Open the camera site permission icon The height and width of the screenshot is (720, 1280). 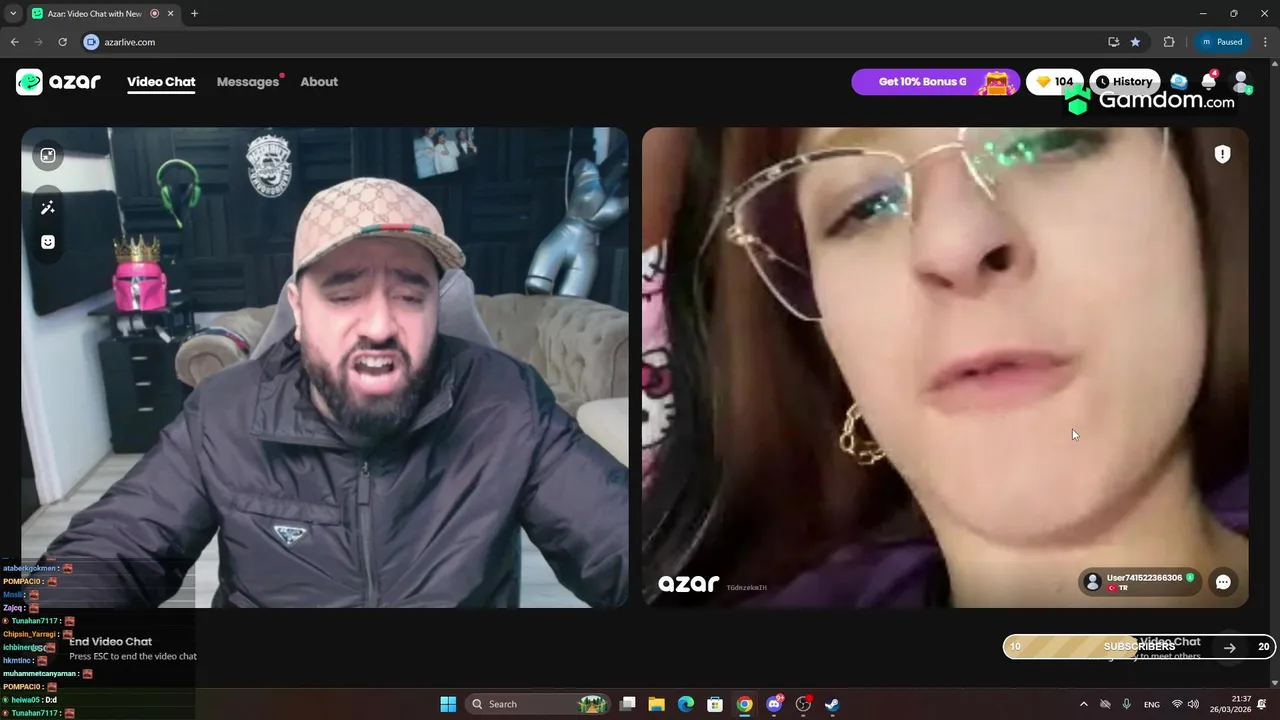pyautogui.click(x=91, y=42)
